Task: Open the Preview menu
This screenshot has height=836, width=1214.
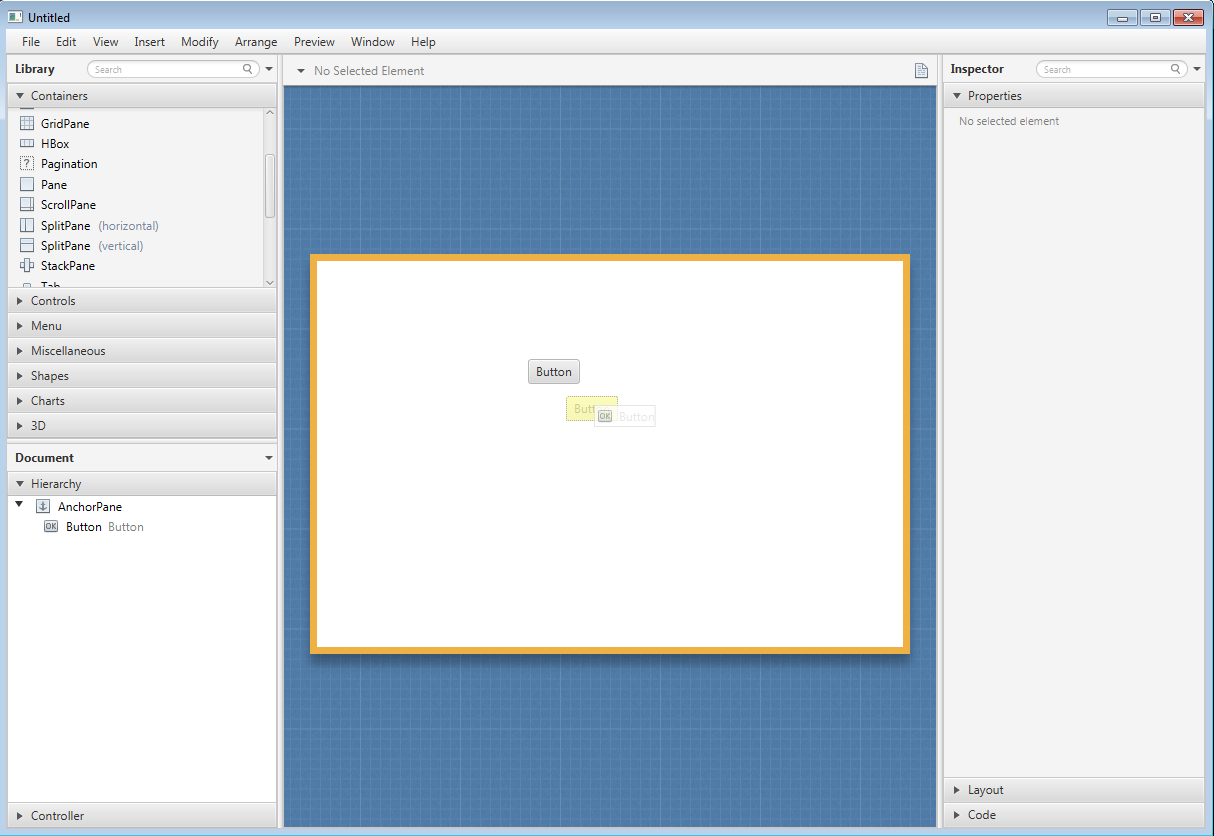Action: 314,42
